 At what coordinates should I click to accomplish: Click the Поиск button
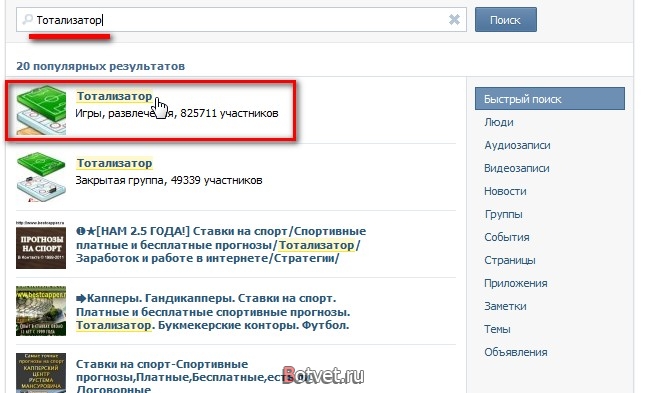pyautogui.click(x=505, y=20)
